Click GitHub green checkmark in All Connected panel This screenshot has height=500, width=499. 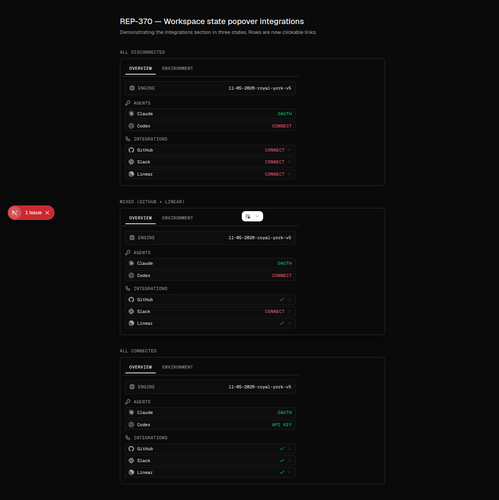point(282,449)
